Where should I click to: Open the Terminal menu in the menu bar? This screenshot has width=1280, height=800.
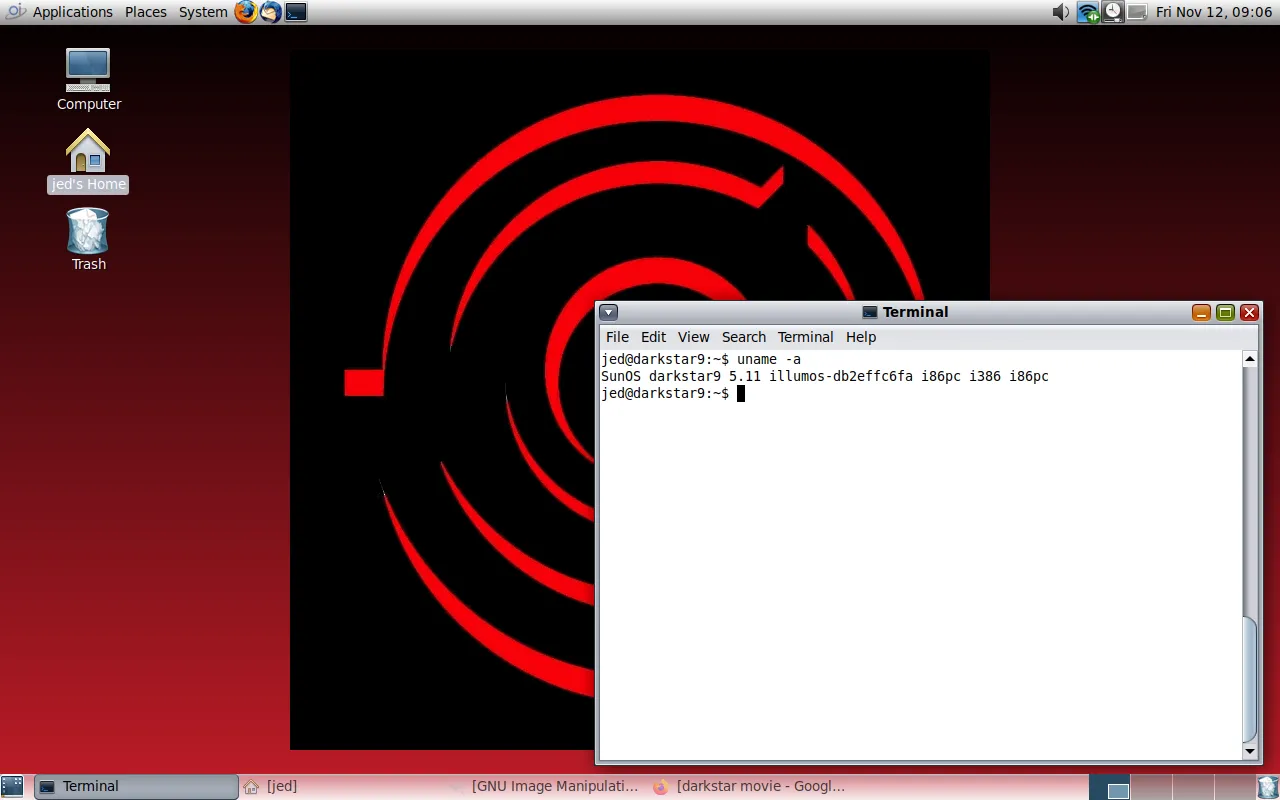pyautogui.click(x=805, y=337)
